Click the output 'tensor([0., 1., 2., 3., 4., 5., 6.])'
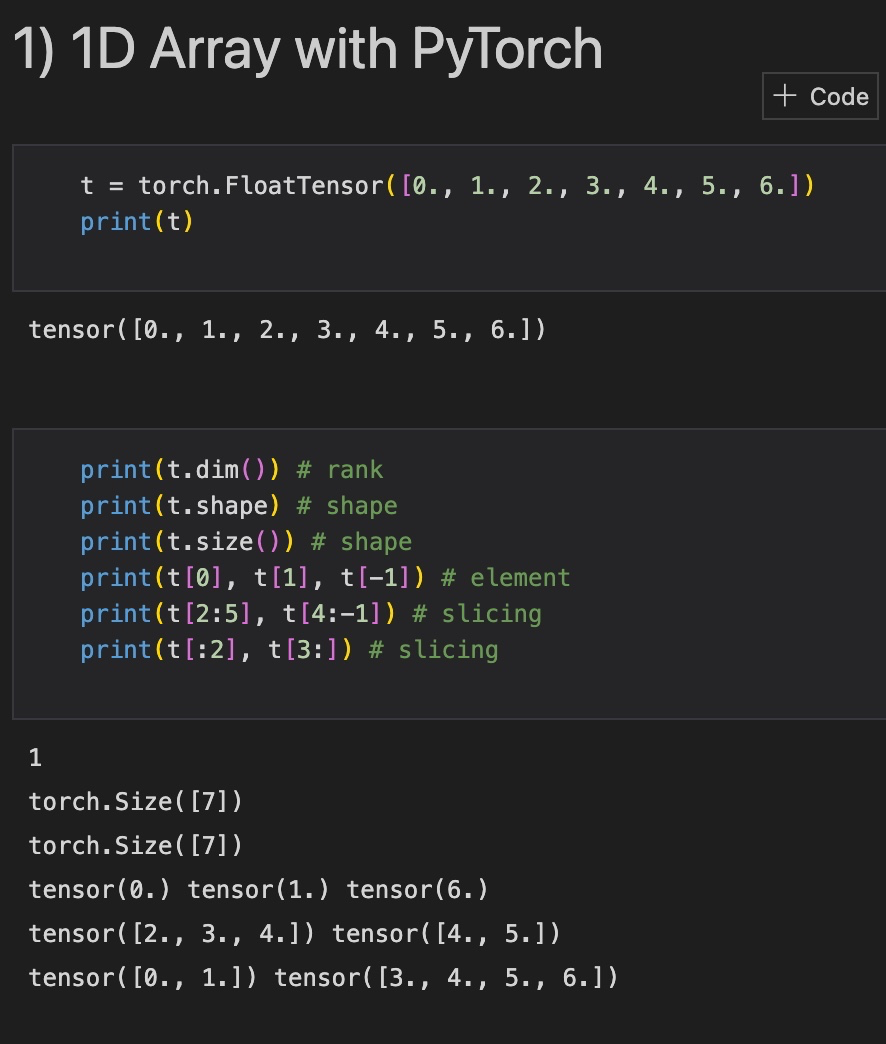886x1044 pixels. point(287,330)
